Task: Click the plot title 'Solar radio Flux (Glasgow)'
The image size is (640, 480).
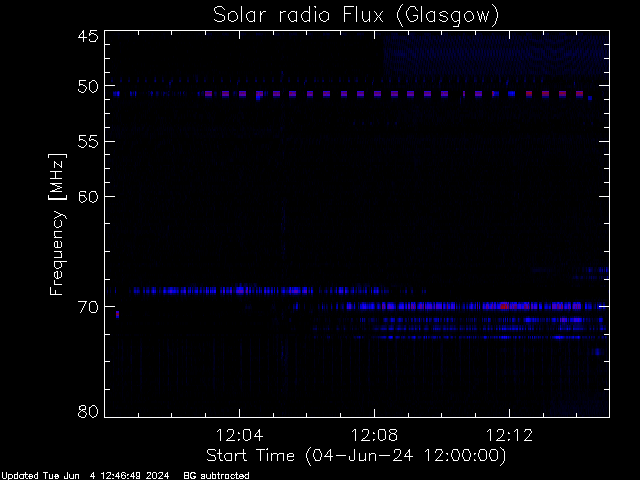Action: (356, 16)
